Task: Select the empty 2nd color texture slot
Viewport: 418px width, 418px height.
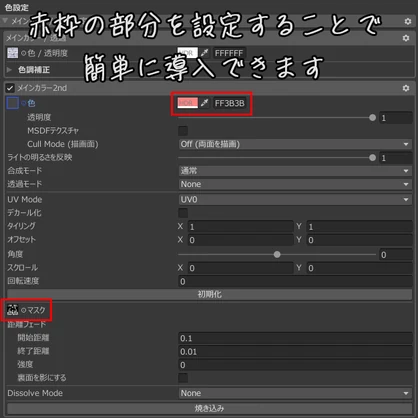Action: [13, 103]
